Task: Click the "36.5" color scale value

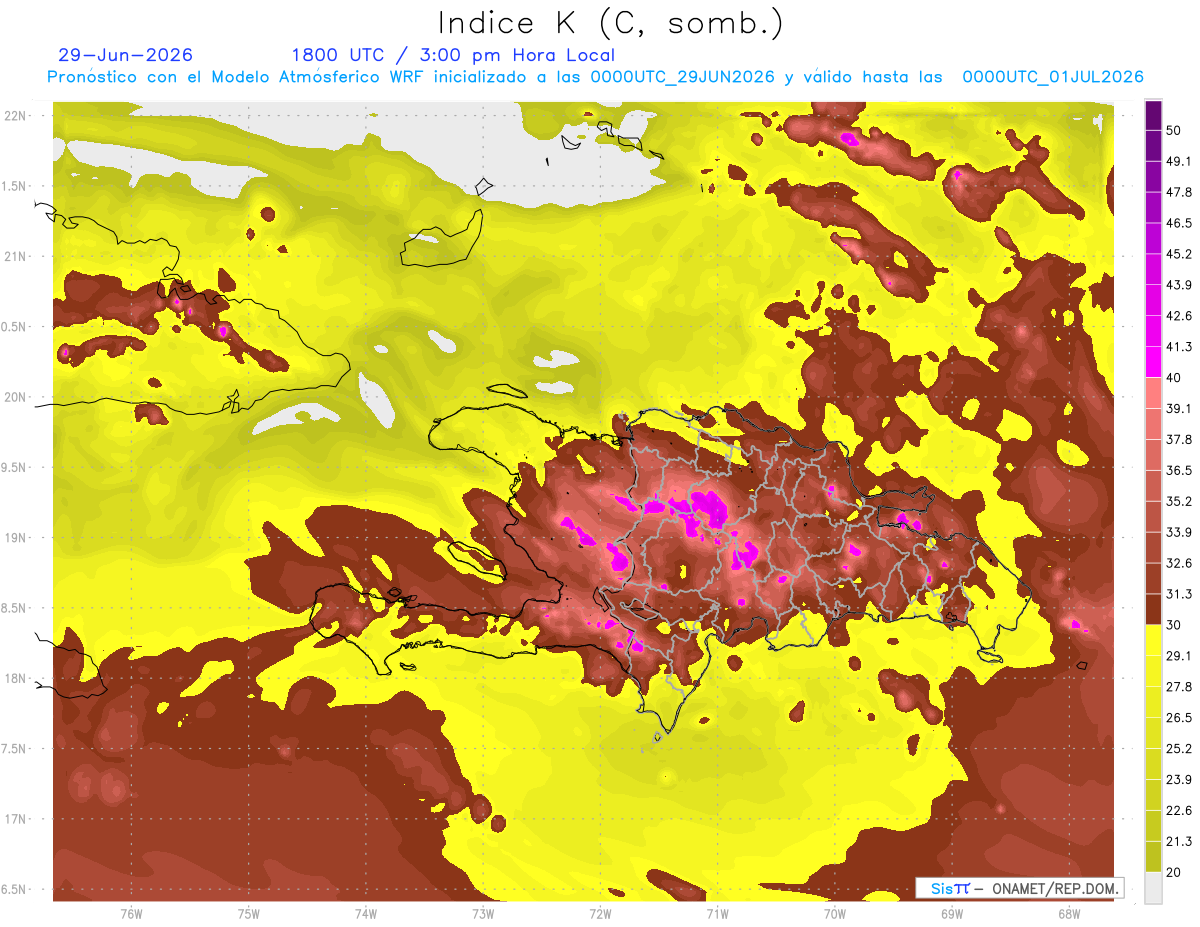Action: point(1178,470)
